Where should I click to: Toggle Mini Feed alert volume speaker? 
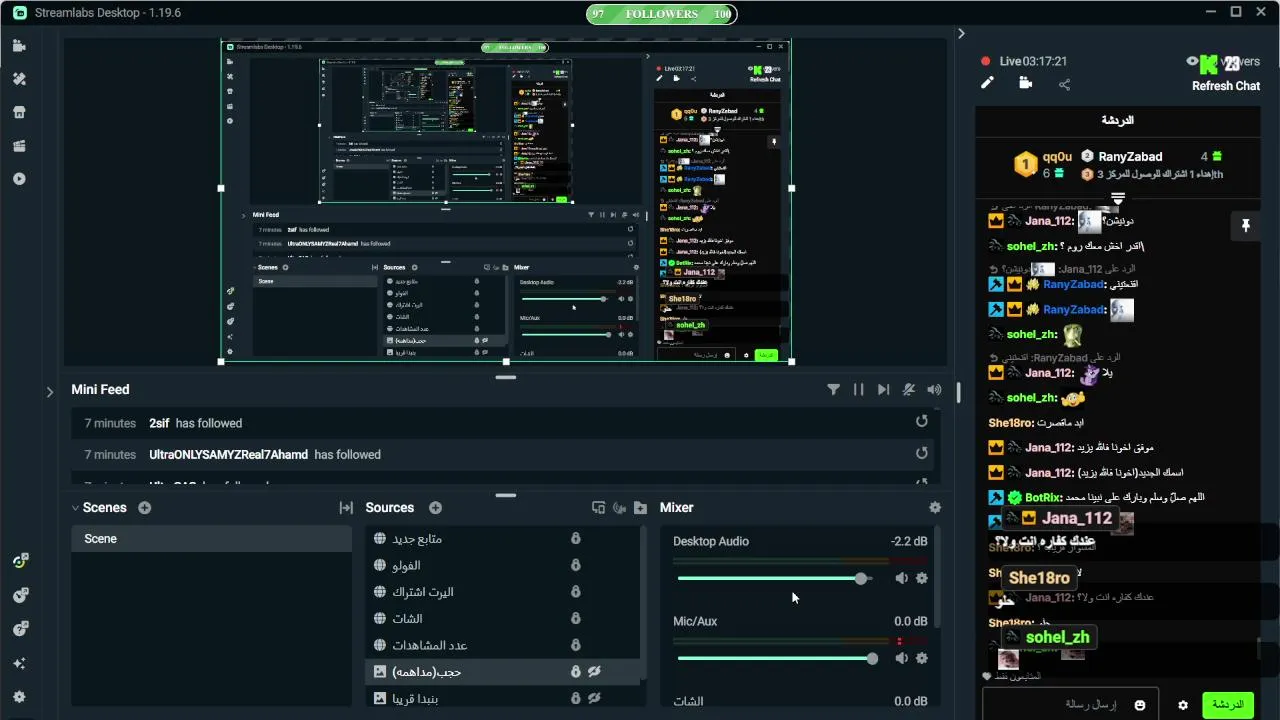click(x=934, y=390)
